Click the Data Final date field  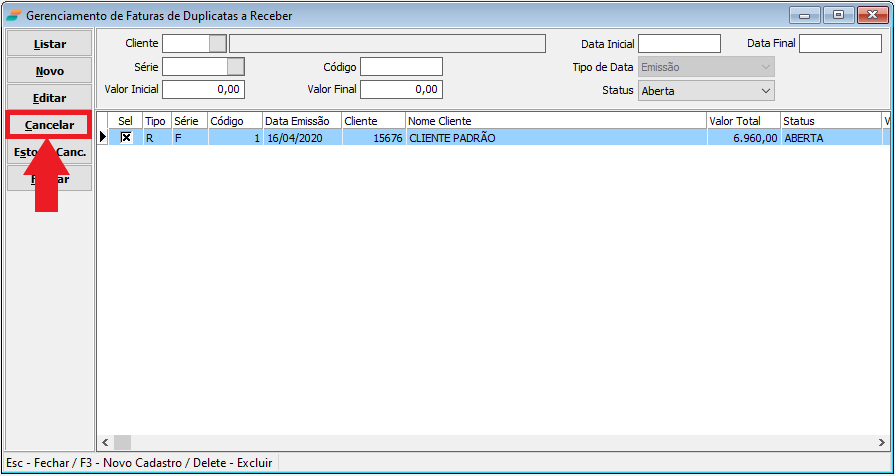click(839, 43)
